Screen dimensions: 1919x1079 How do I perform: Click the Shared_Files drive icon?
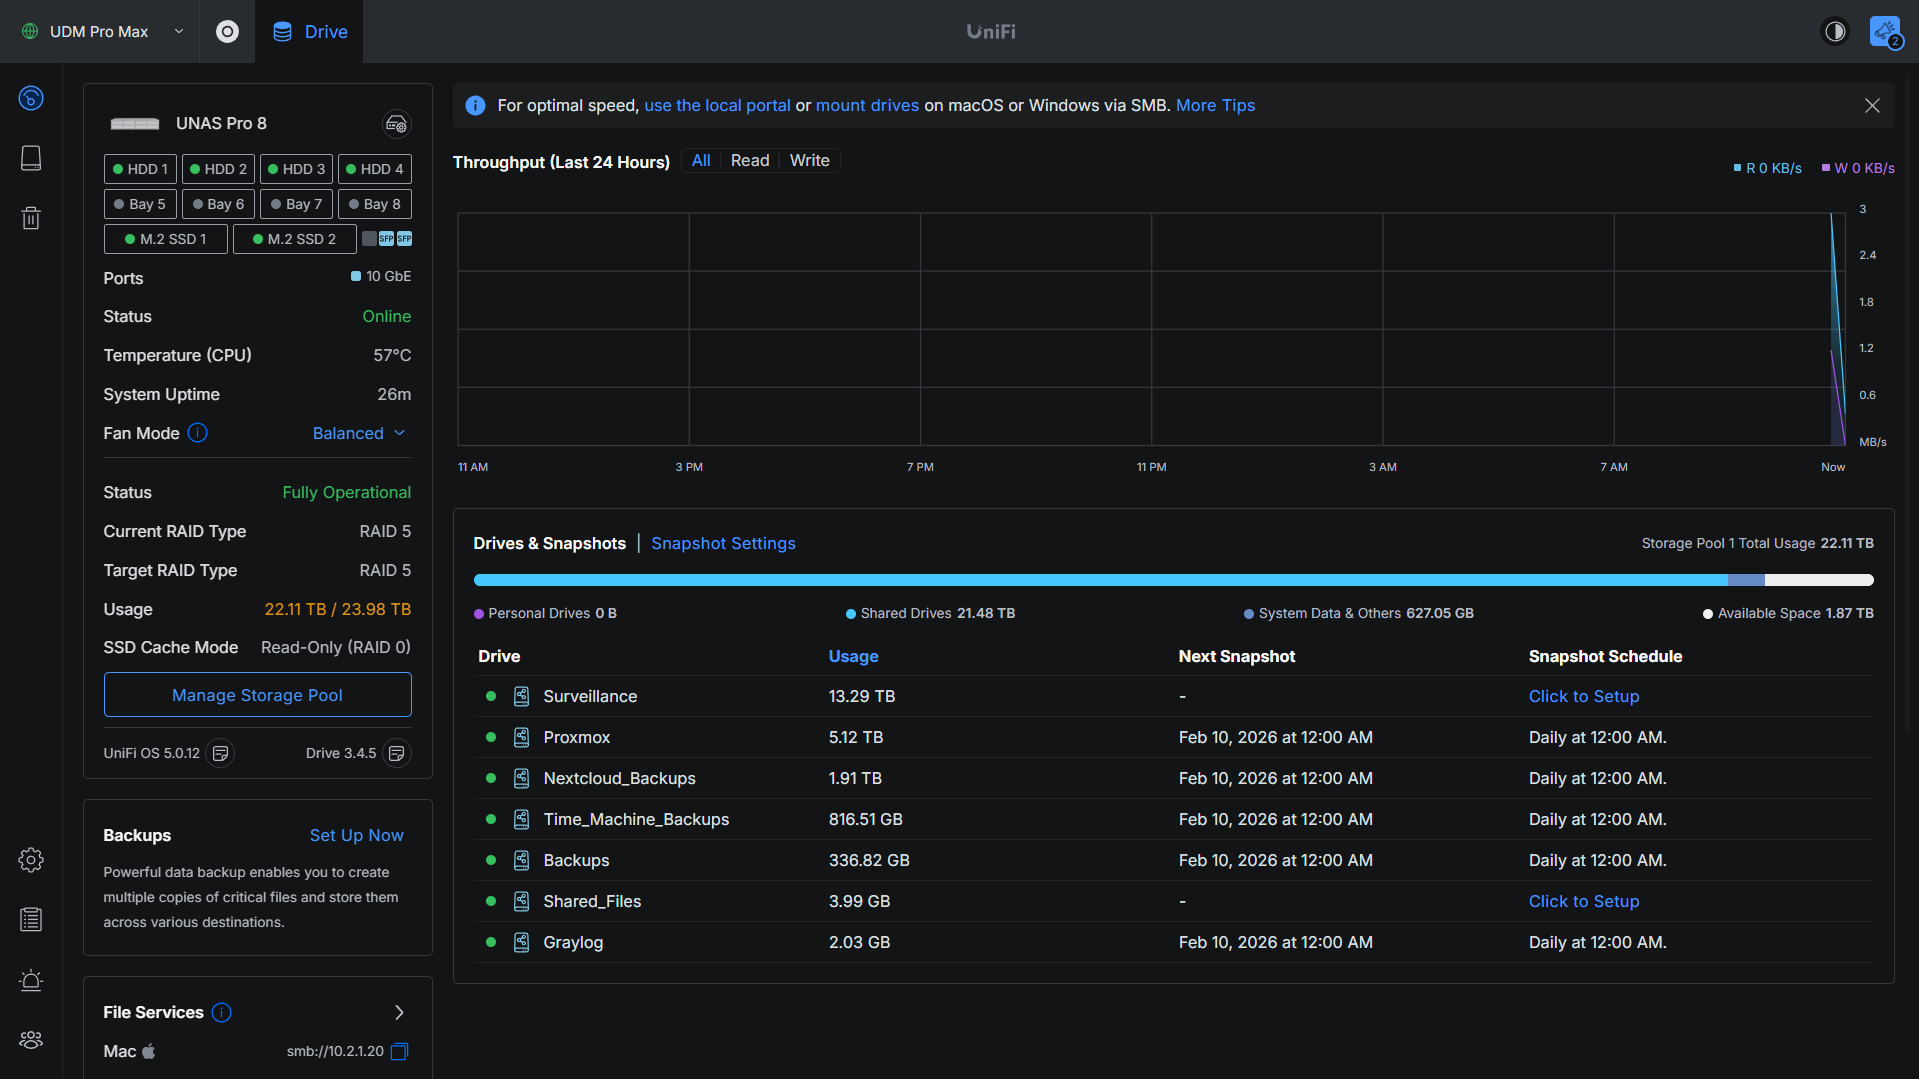(521, 902)
